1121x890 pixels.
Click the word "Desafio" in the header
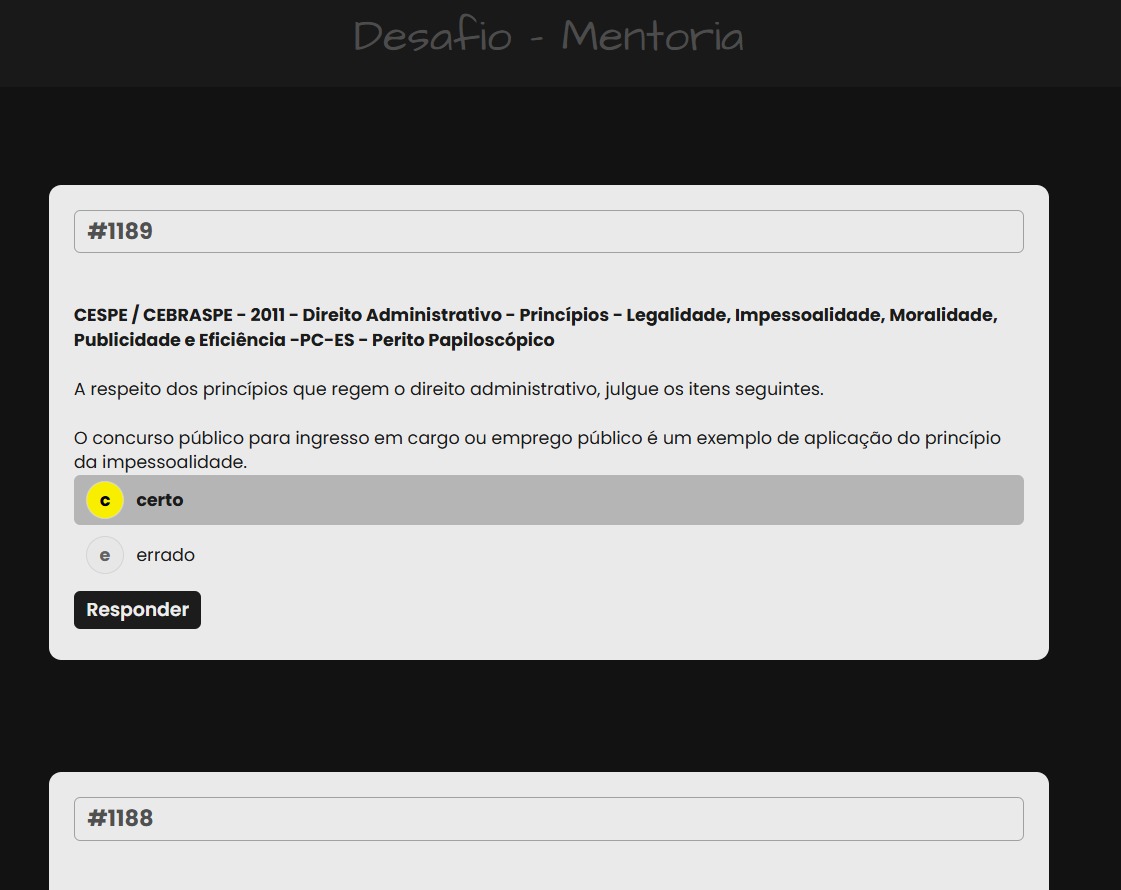click(x=432, y=37)
